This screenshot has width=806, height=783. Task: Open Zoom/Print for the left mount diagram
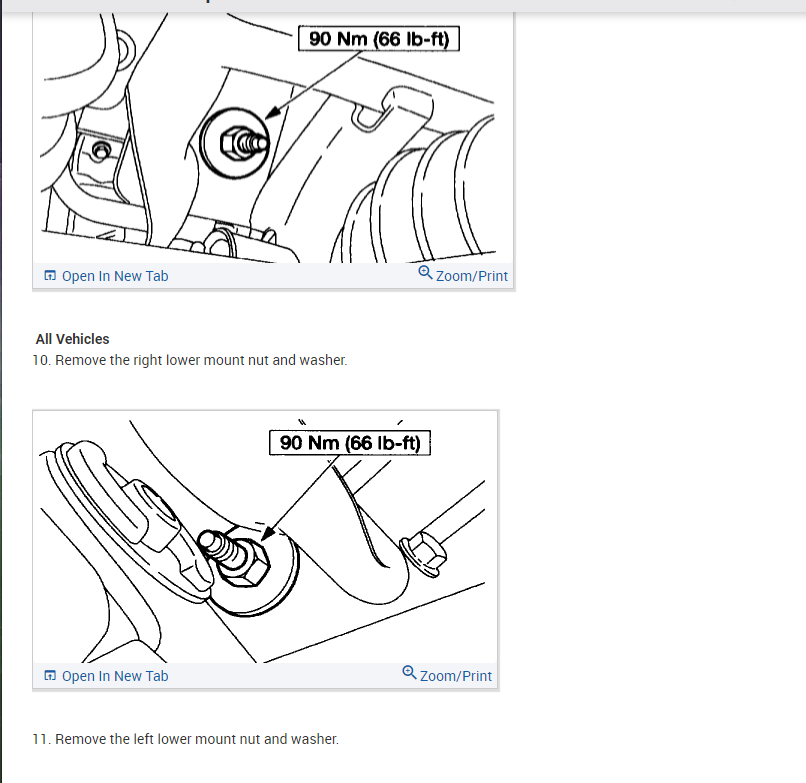pos(447,675)
